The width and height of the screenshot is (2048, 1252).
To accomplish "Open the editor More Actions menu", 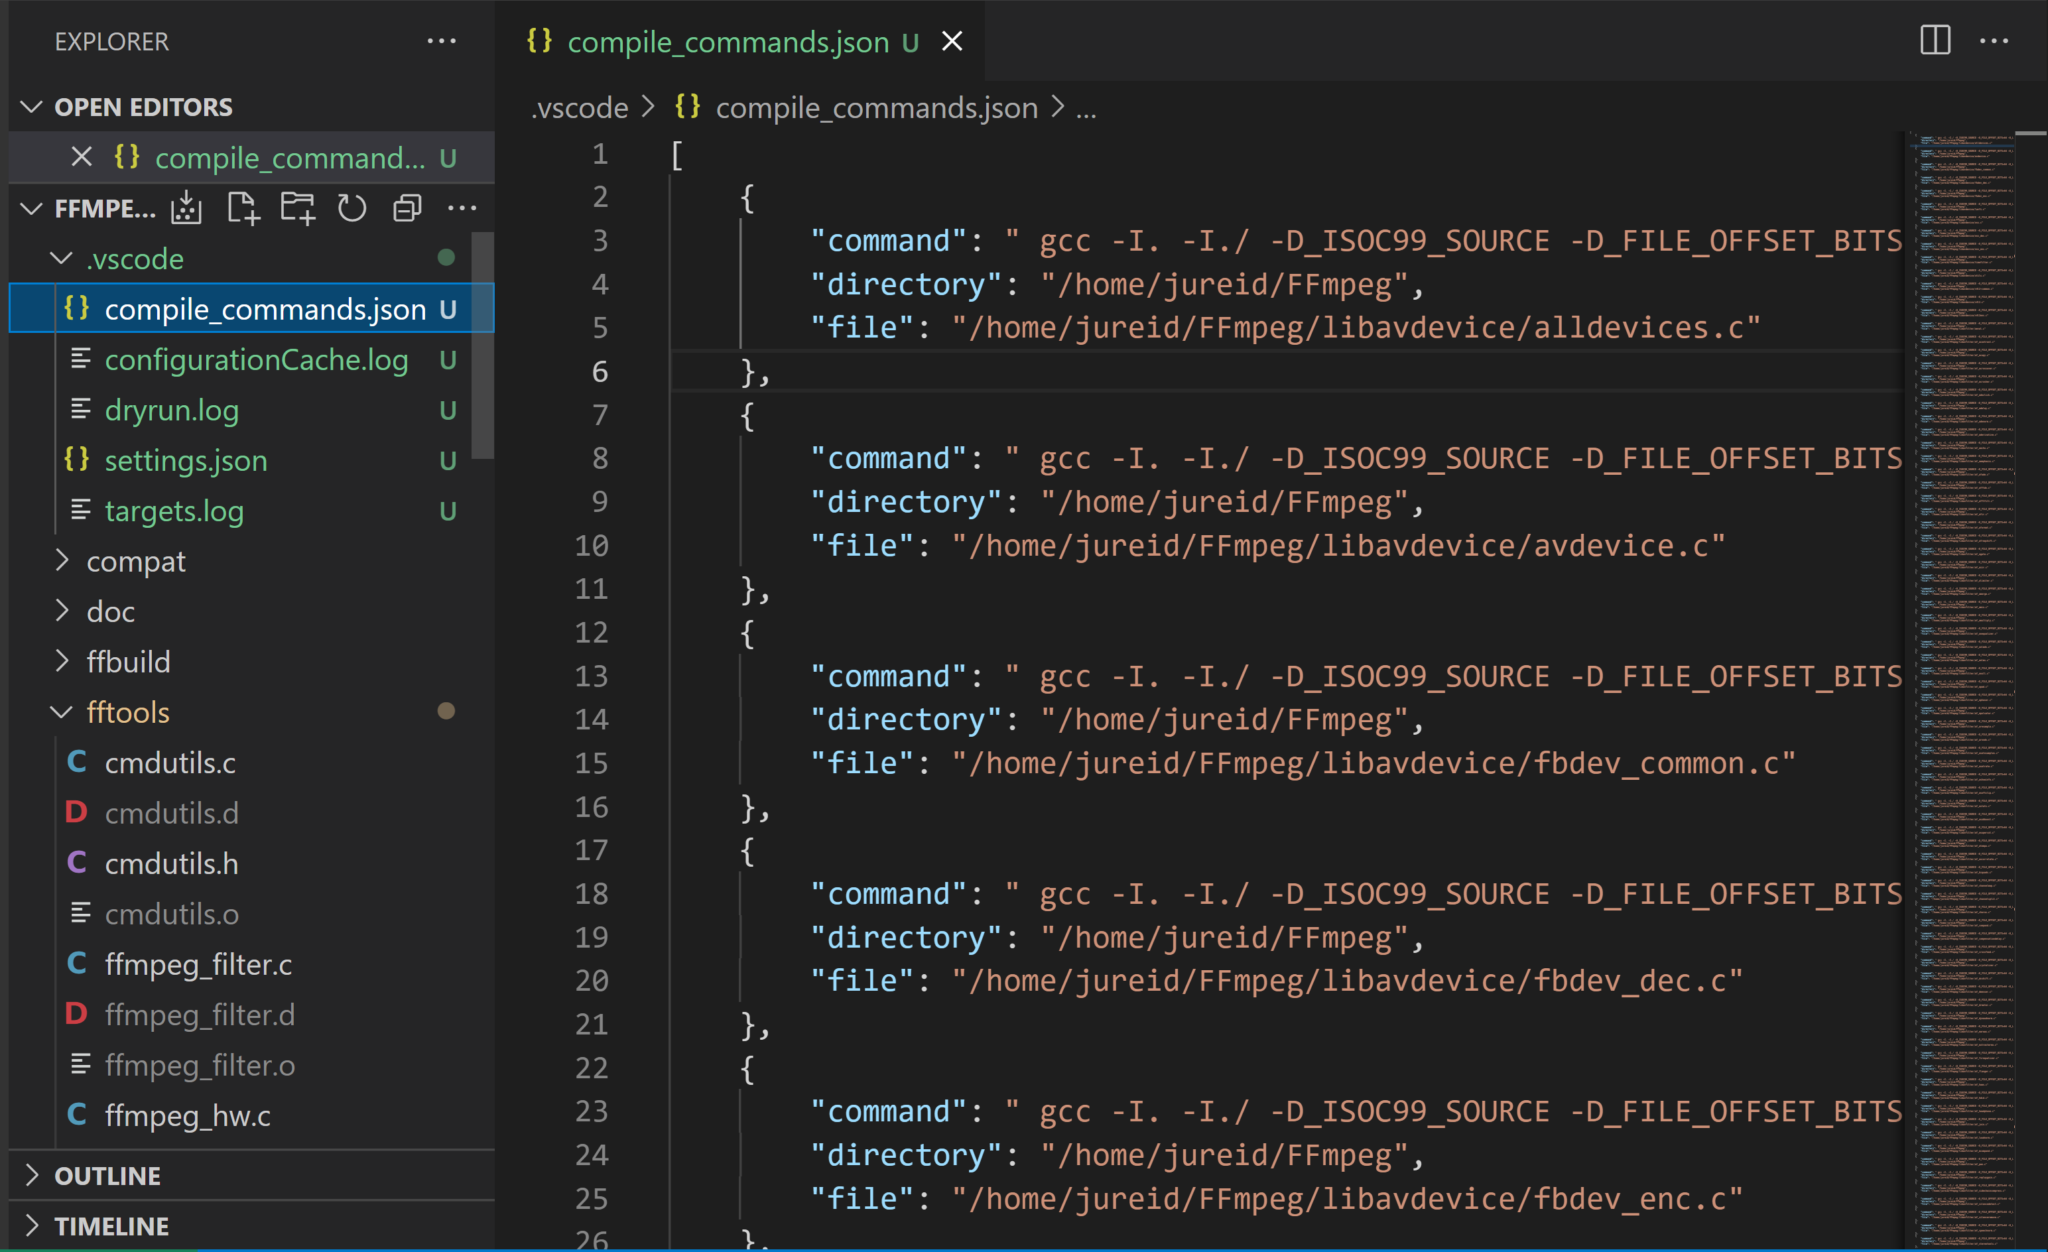I will [x=1996, y=41].
